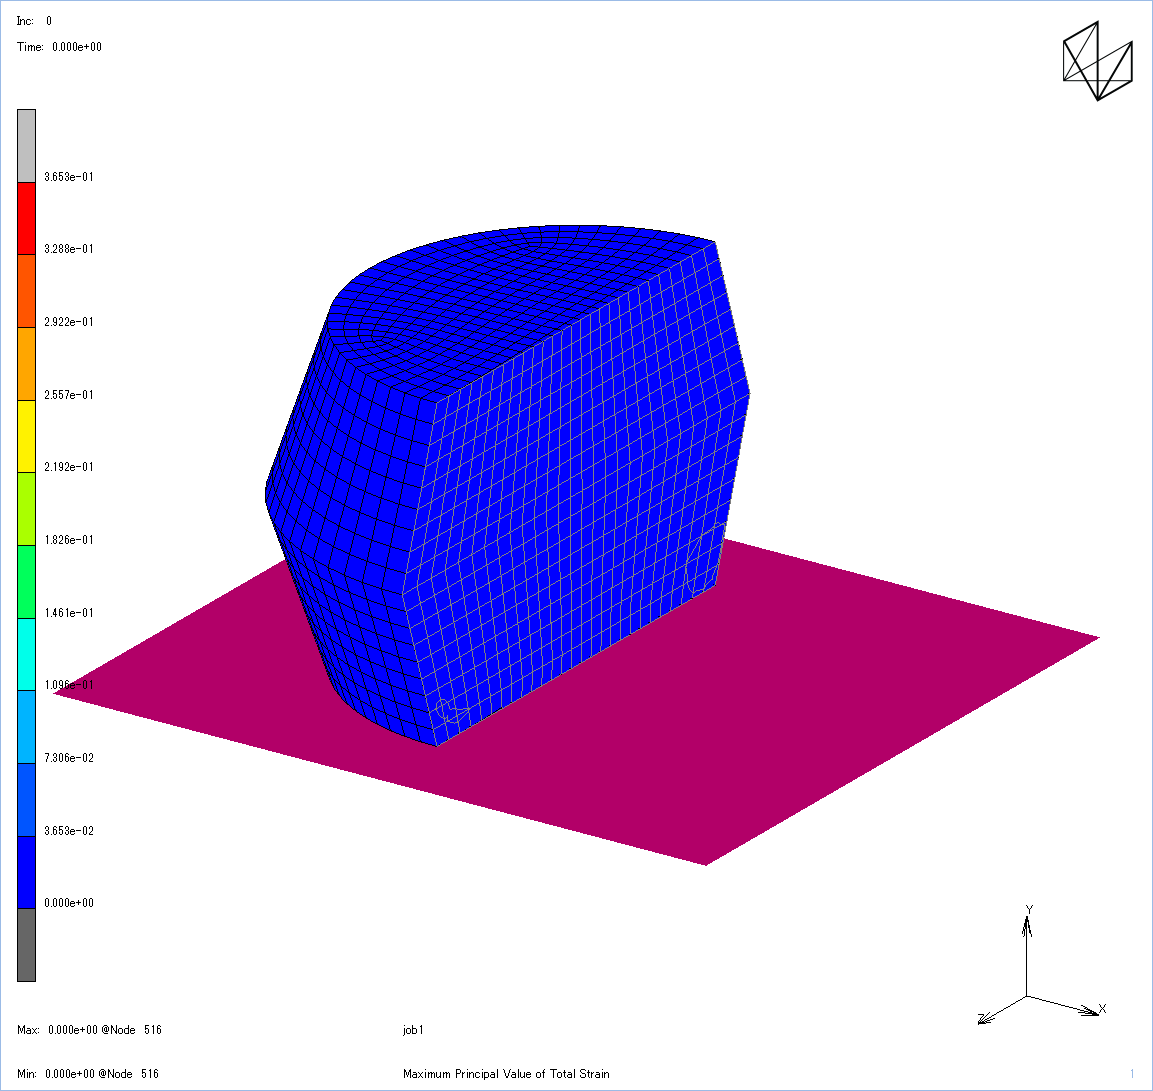
Task: Select the cyan legend color band
Action: pos(26,654)
